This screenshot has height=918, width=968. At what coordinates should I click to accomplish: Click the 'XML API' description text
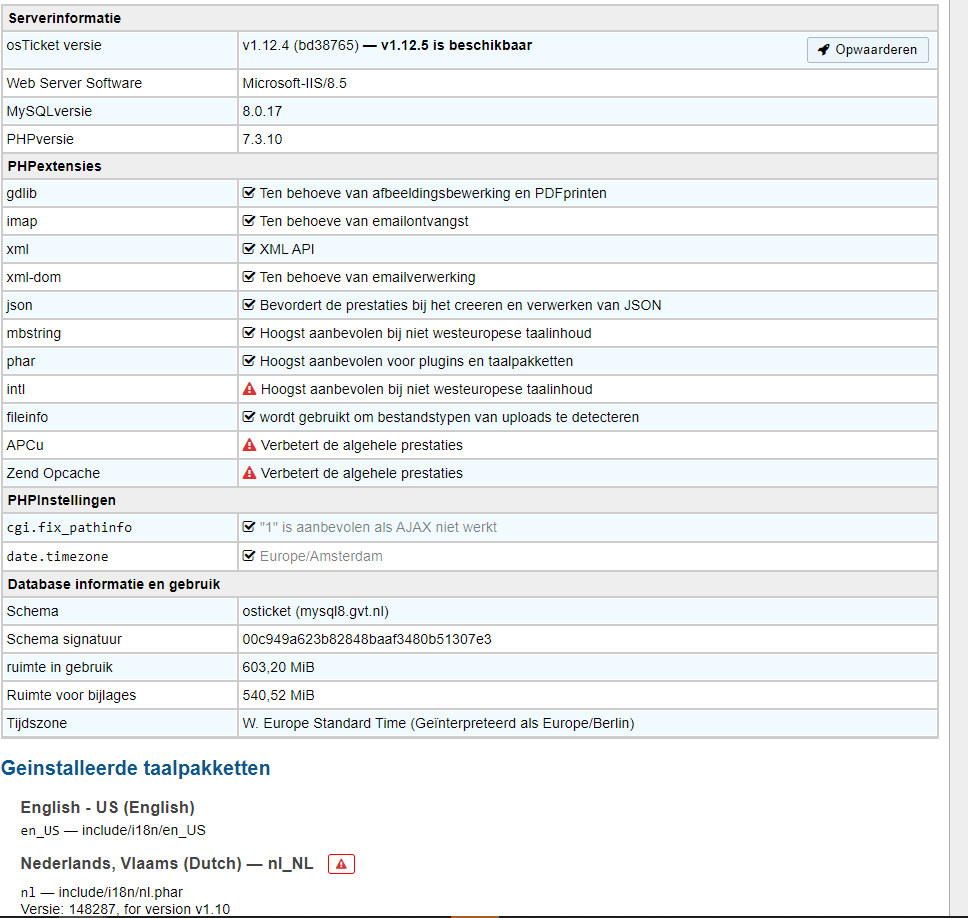(x=287, y=249)
